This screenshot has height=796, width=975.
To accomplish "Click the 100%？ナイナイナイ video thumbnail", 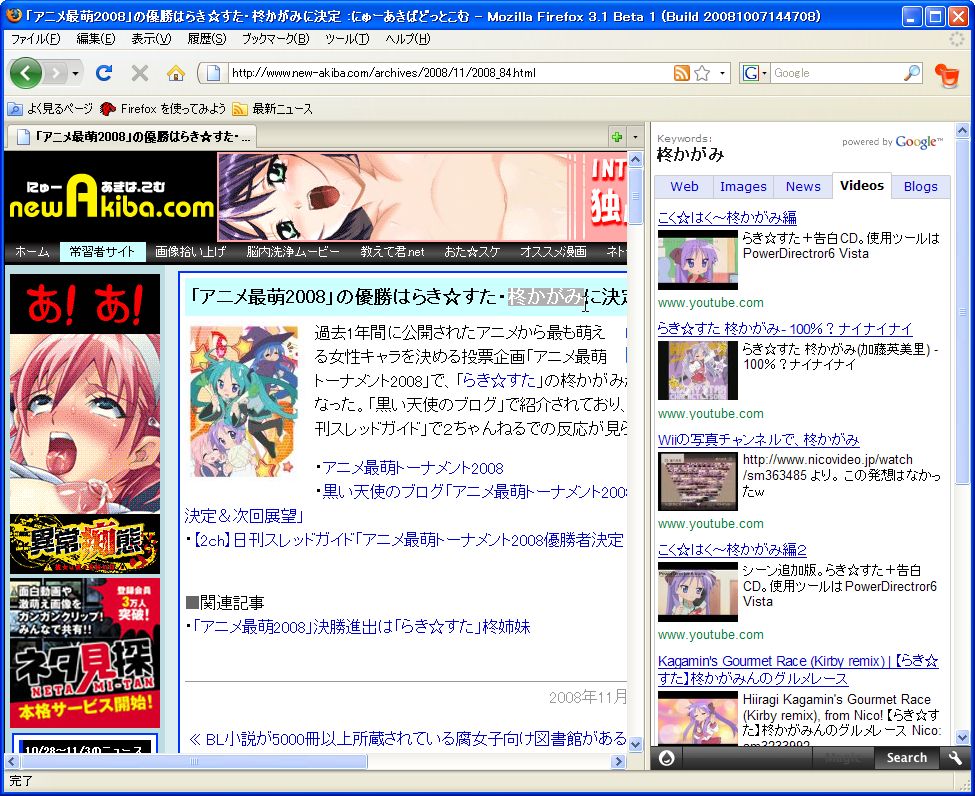I will pyautogui.click(x=698, y=371).
